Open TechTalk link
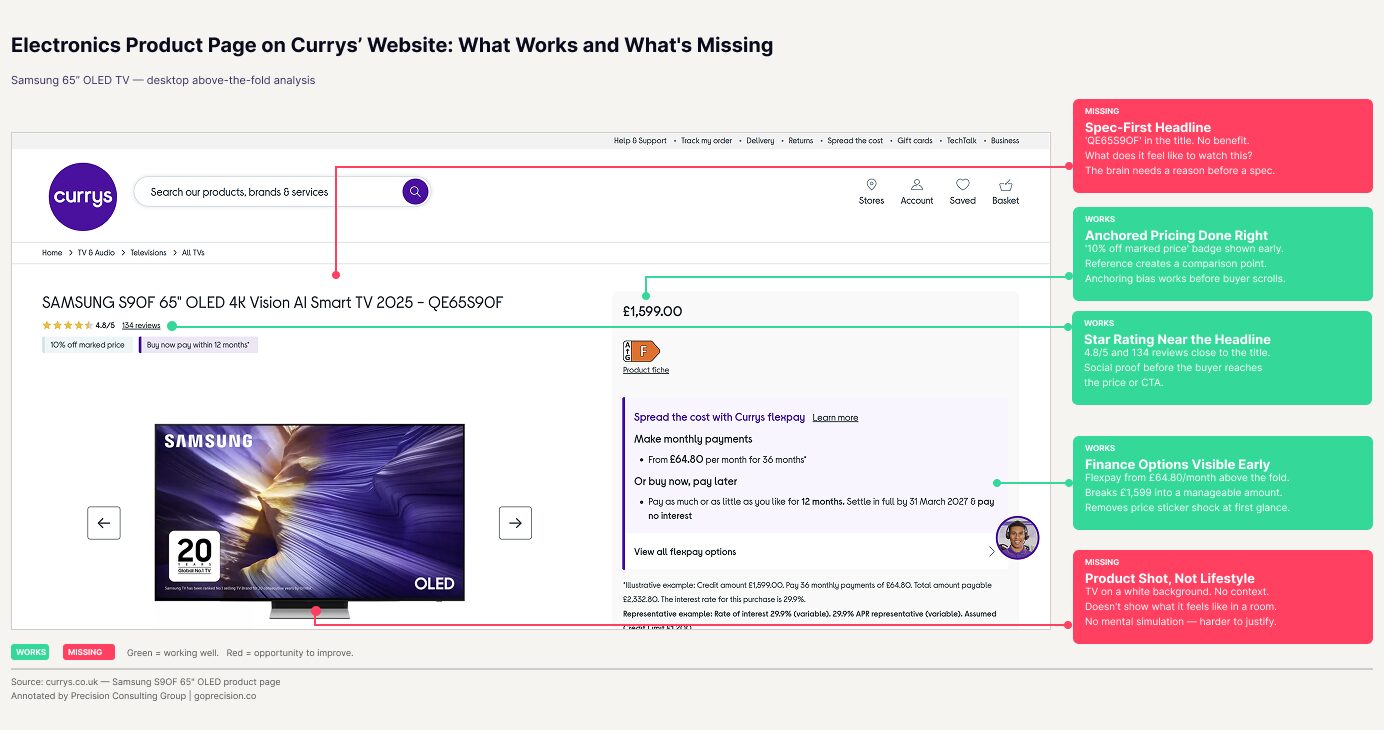 pyautogui.click(x=962, y=141)
